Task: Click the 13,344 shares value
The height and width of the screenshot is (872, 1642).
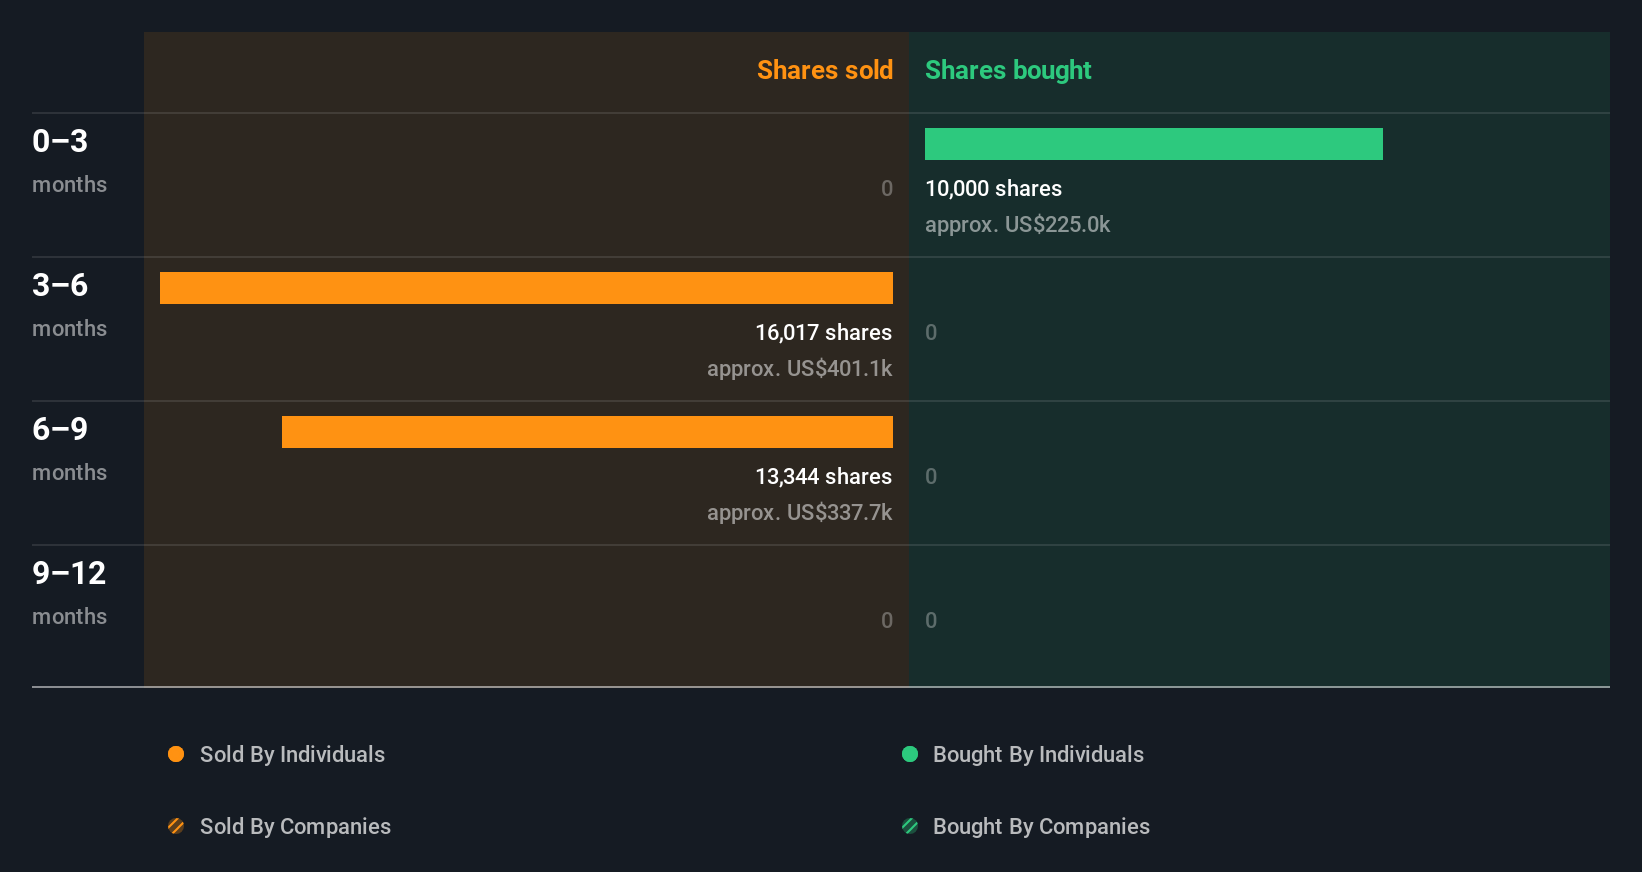Action: click(x=824, y=476)
